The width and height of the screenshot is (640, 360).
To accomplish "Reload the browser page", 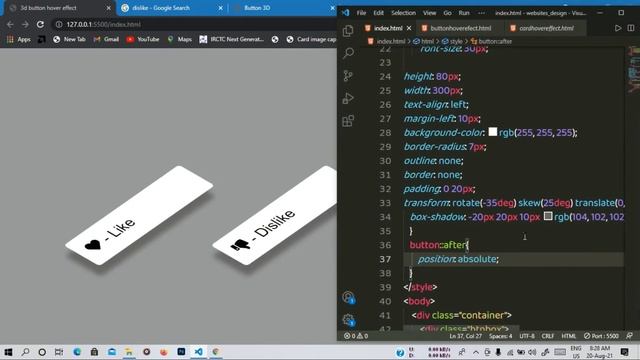I will (x=40, y=24).
